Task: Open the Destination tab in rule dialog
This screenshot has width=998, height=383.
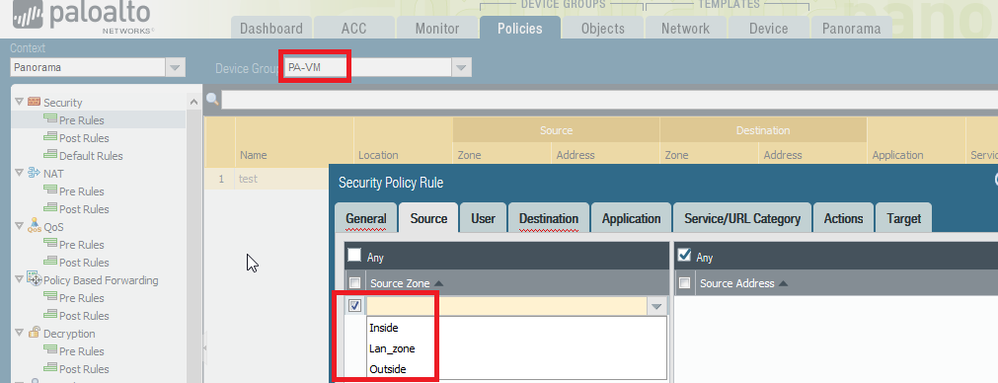Action: click(549, 219)
